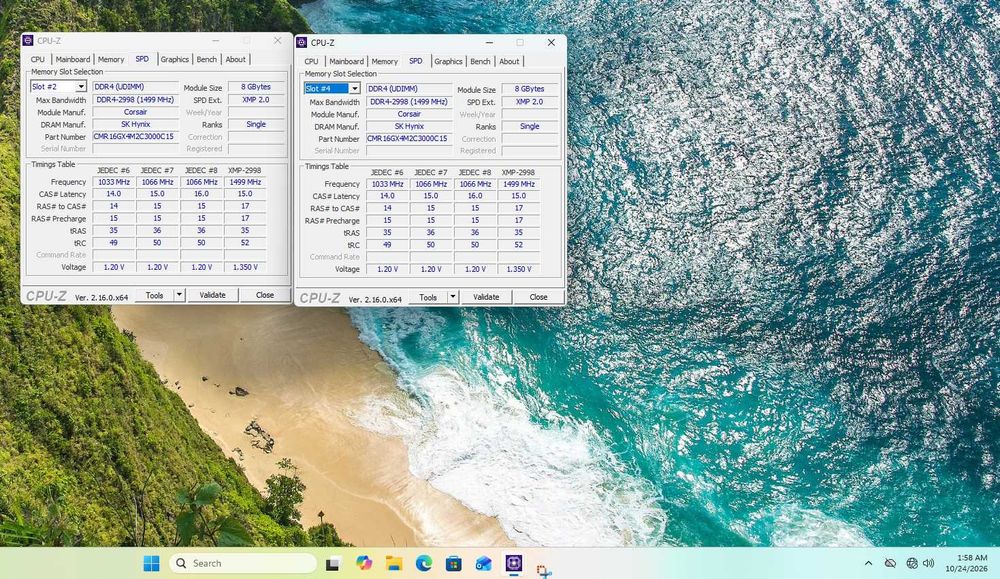Expand Tools arrow in the Slot #2 window
Viewport: 1000px width, 579px height.
click(179, 295)
